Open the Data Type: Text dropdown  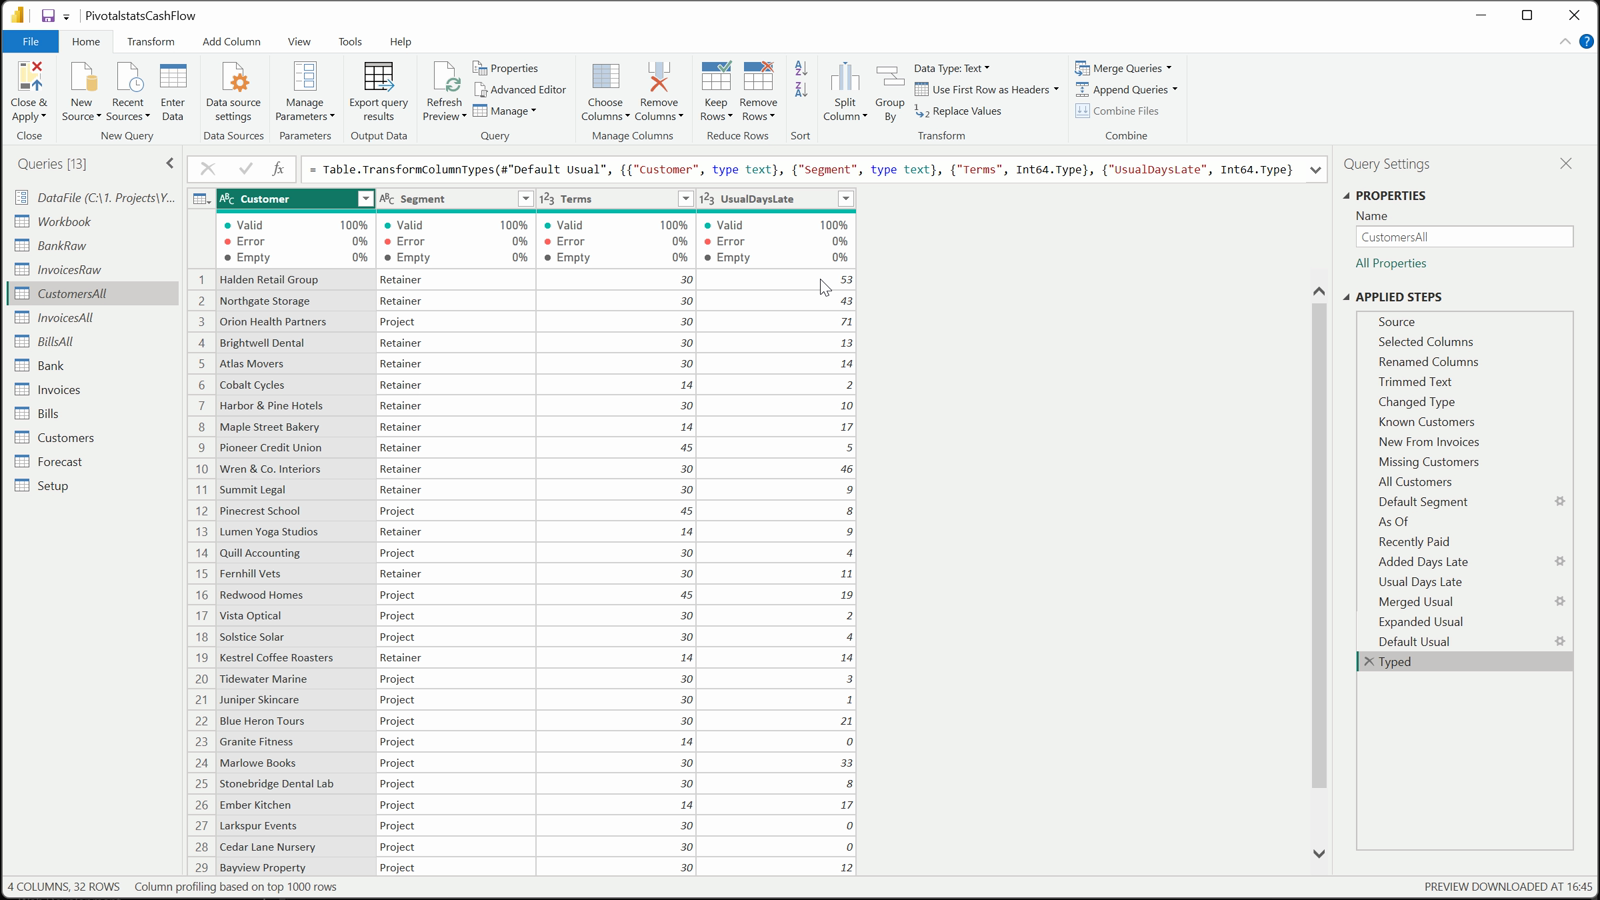click(952, 68)
